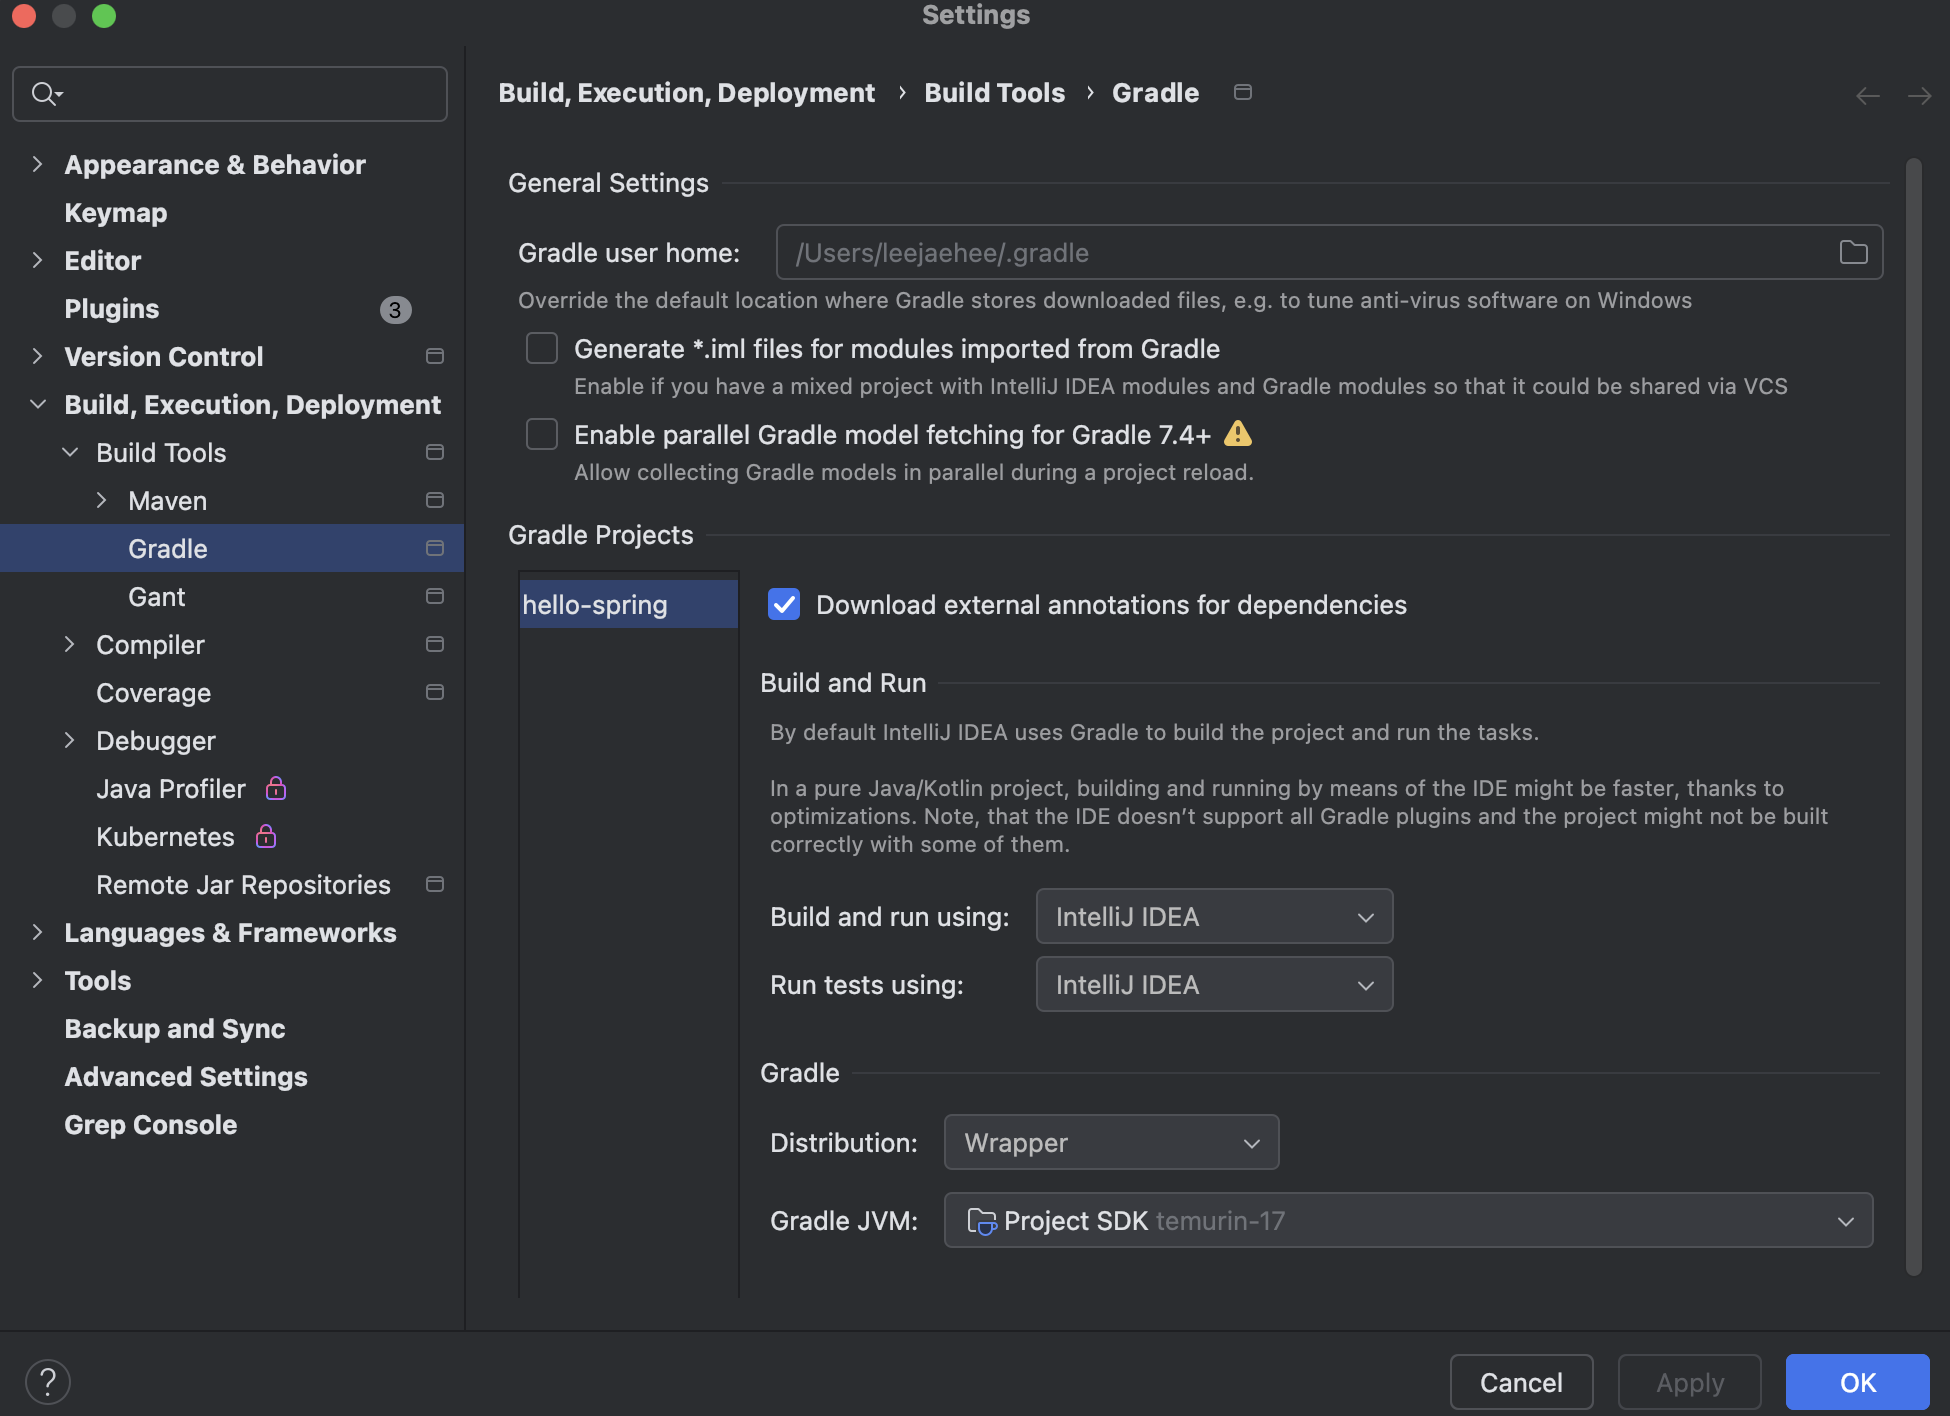Click the project-scope icon on Compiler row
Image resolution: width=1950 pixels, height=1416 pixels.
point(435,644)
